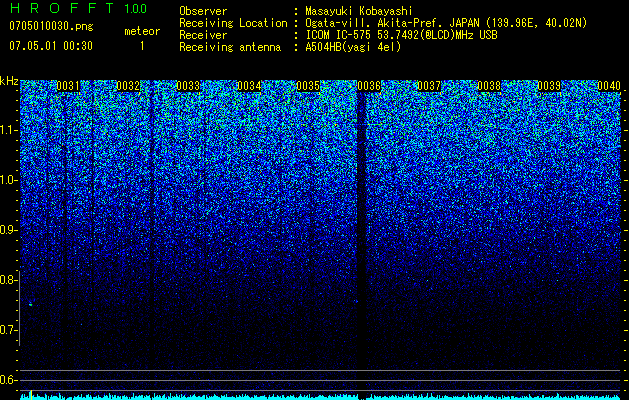Click the 0.8 kHz axis label

[x=8, y=280]
